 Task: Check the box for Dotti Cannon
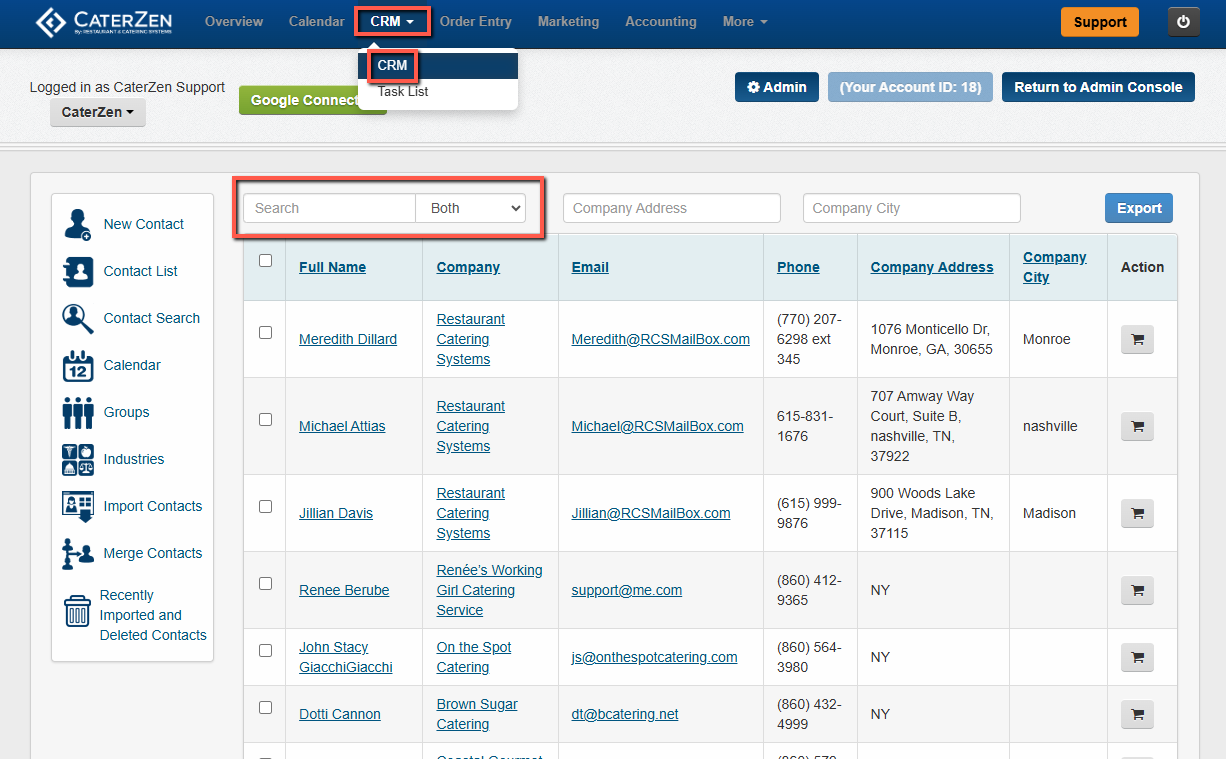(265, 707)
